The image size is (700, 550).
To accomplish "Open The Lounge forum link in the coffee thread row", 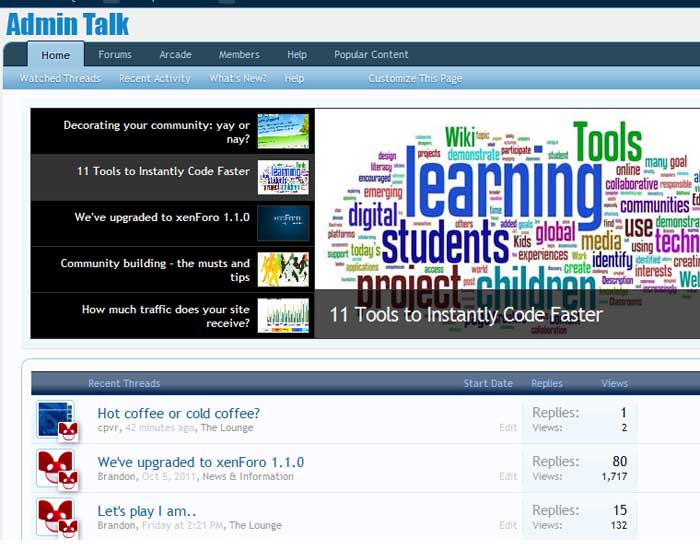I will (227, 428).
